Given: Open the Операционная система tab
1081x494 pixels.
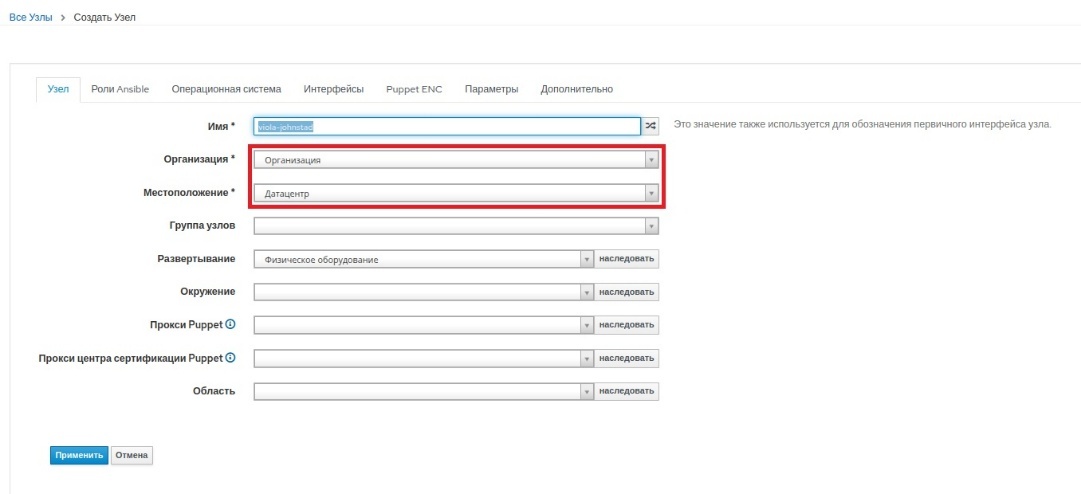Looking at the screenshot, I should coord(226,89).
